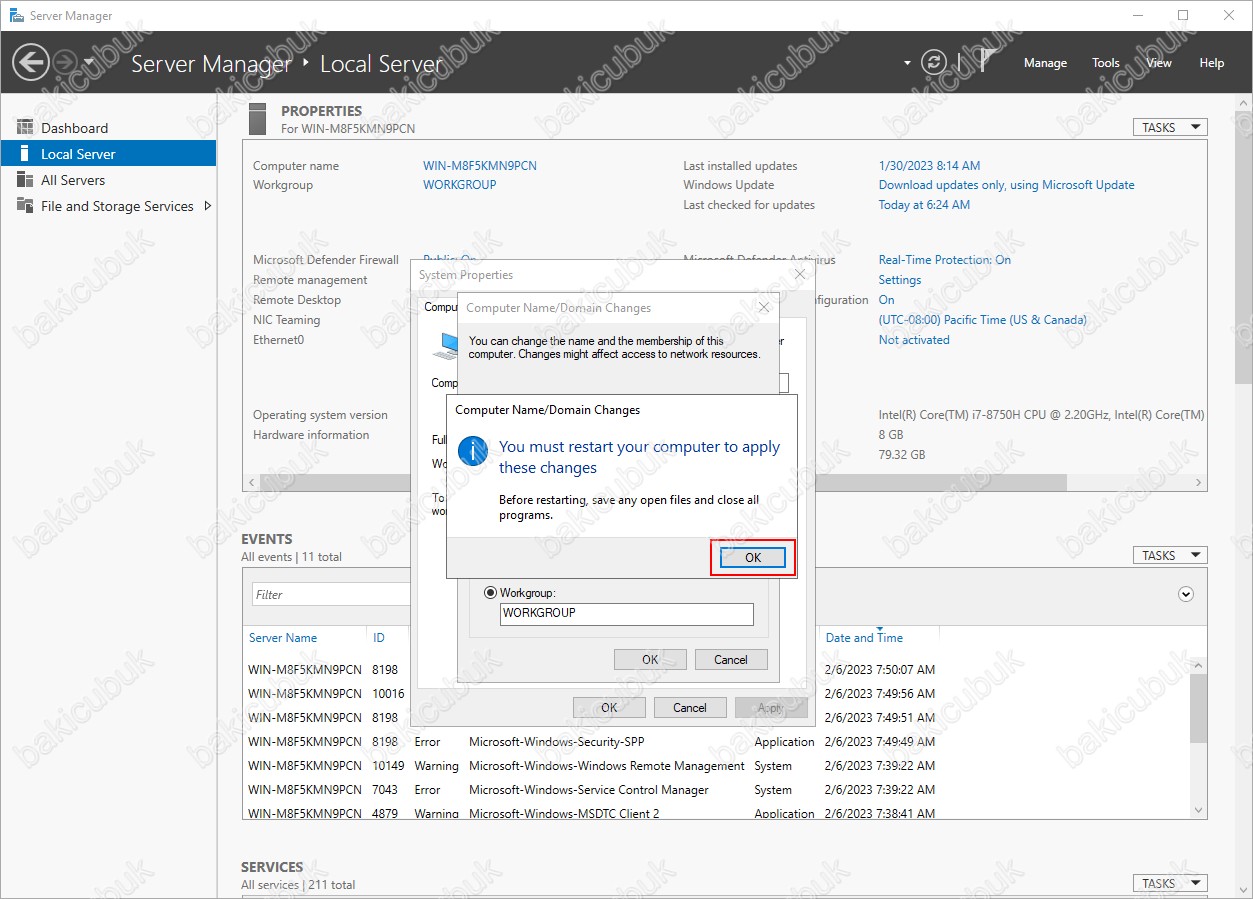Click Cancel in the System Properties dialog
This screenshot has width=1253, height=899.
click(690, 708)
